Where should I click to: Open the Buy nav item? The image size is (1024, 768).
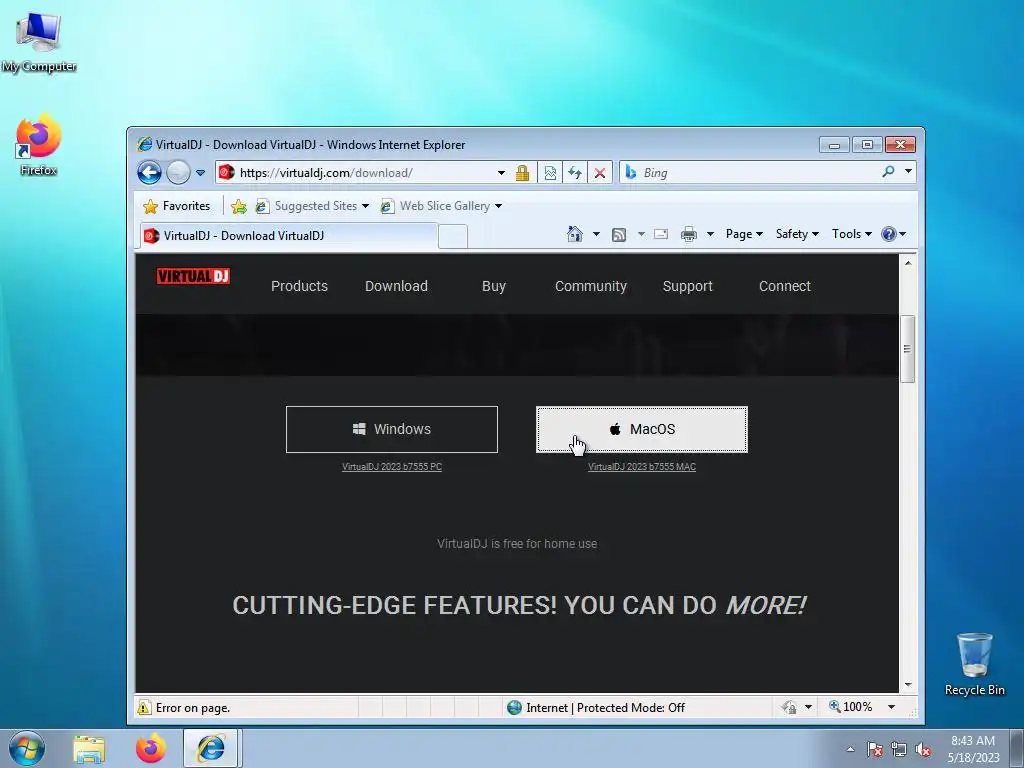(x=494, y=286)
